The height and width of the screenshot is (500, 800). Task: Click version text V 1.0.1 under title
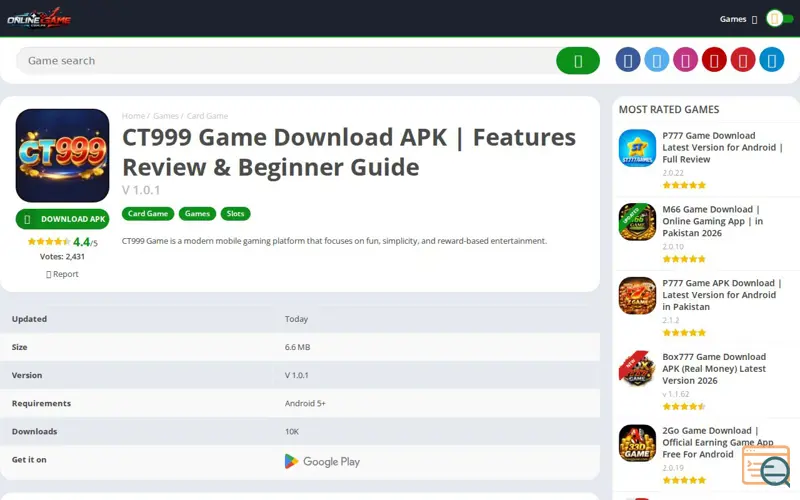point(141,190)
